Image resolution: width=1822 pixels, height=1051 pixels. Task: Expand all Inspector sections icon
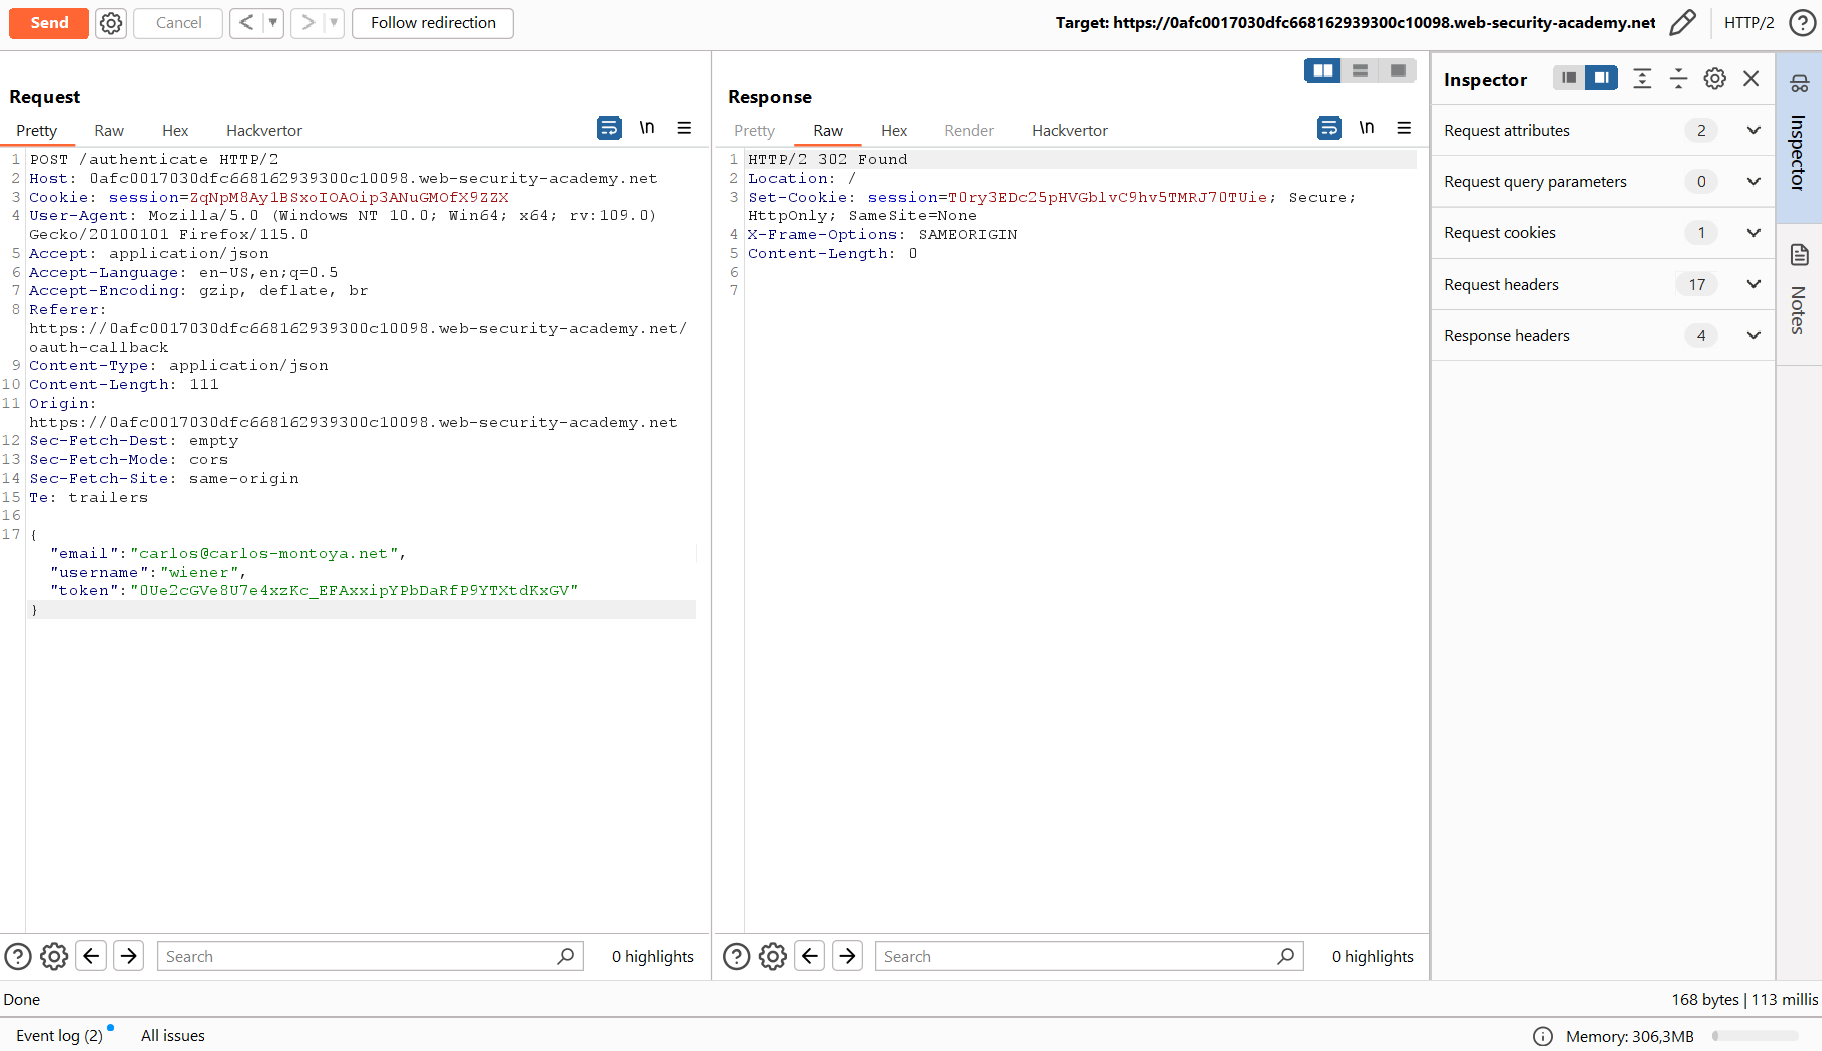tap(1642, 78)
